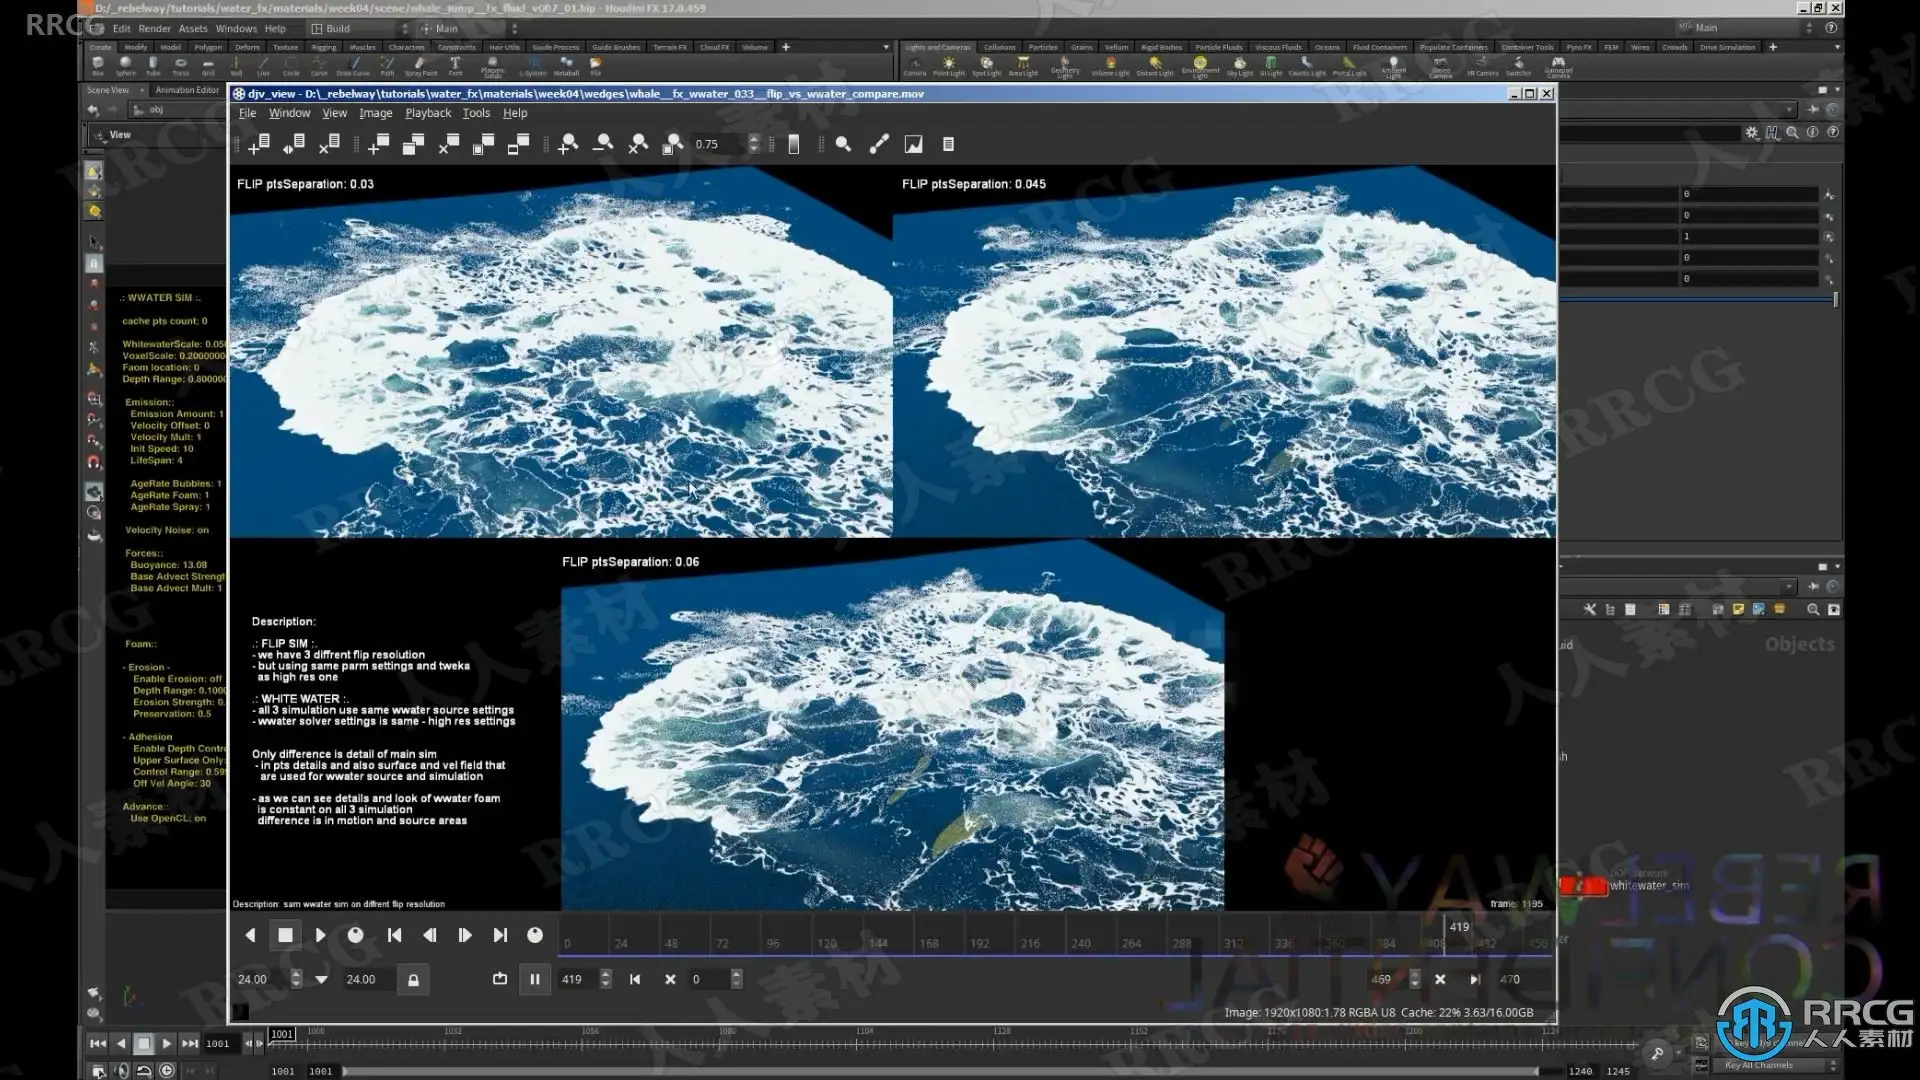
Task: Open the information tool icon
Action: [948, 144]
